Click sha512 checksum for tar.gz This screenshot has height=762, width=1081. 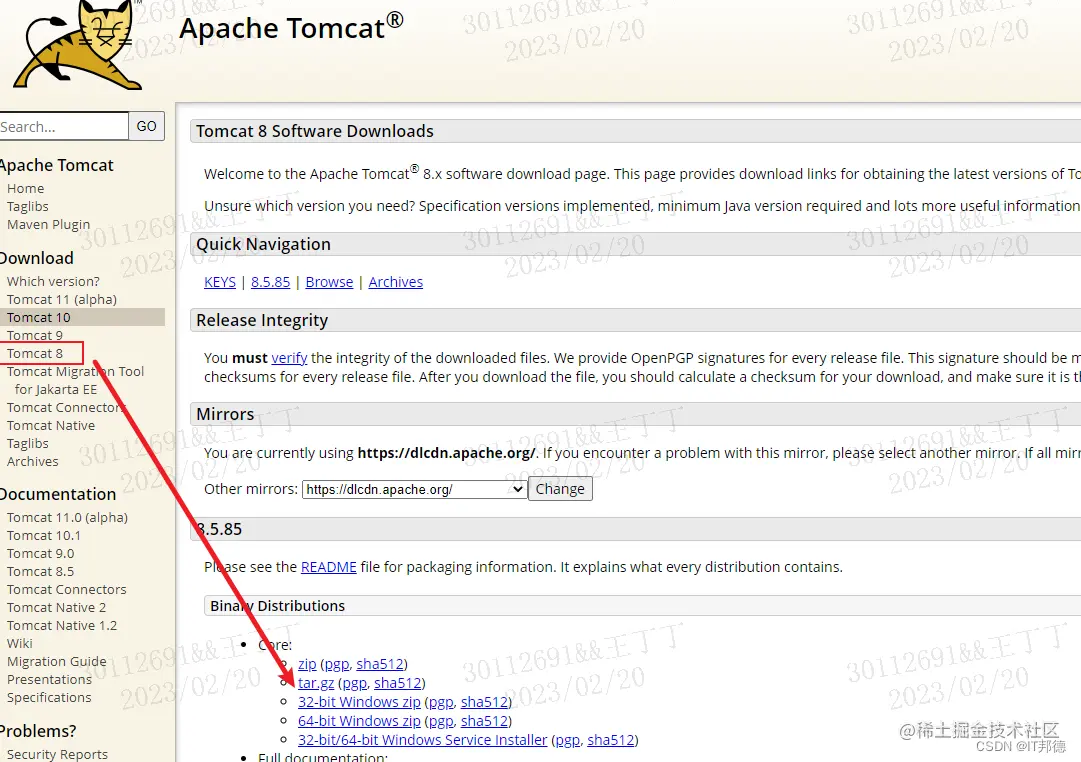[x=398, y=683]
